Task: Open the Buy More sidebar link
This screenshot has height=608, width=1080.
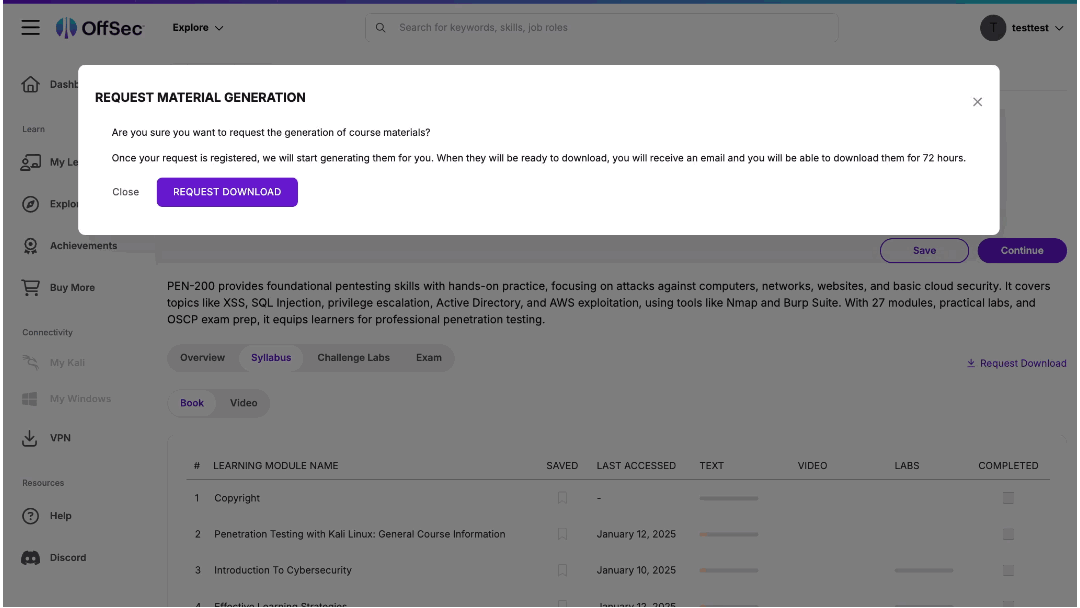Action: tap(72, 288)
